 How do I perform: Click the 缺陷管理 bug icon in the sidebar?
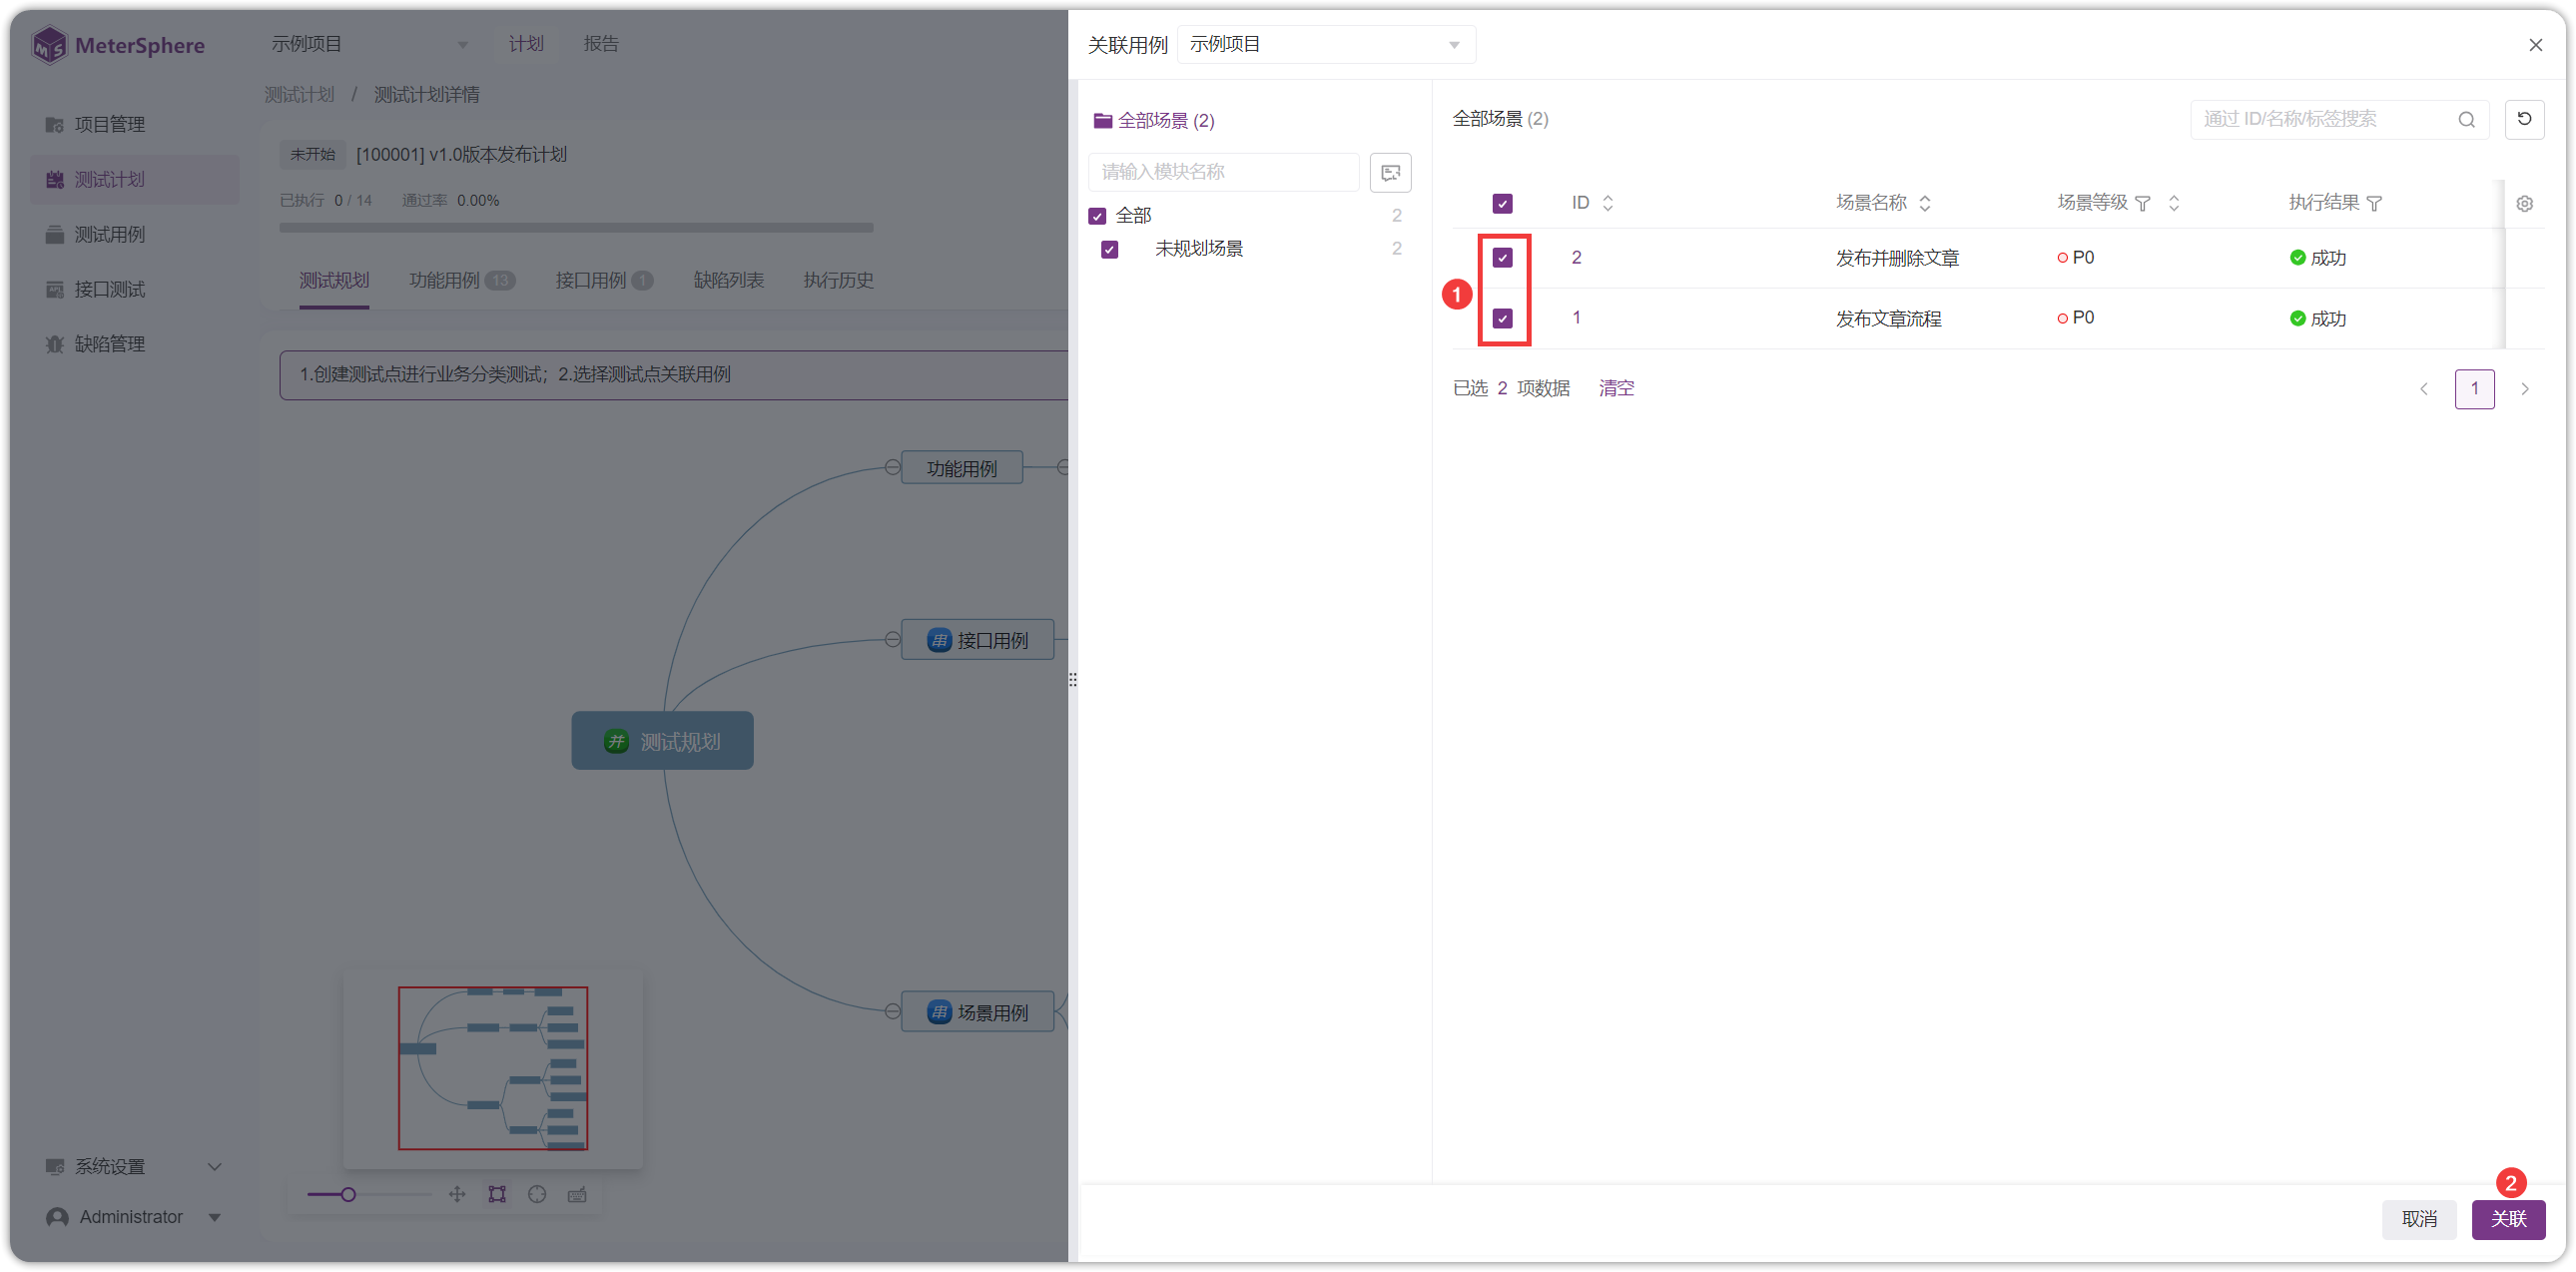[54, 344]
